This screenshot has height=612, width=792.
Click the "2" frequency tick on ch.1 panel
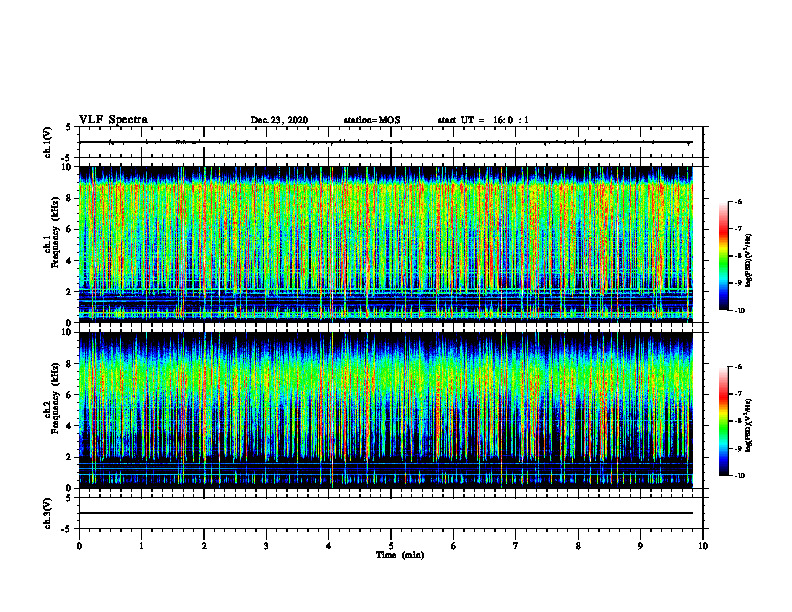(70, 291)
